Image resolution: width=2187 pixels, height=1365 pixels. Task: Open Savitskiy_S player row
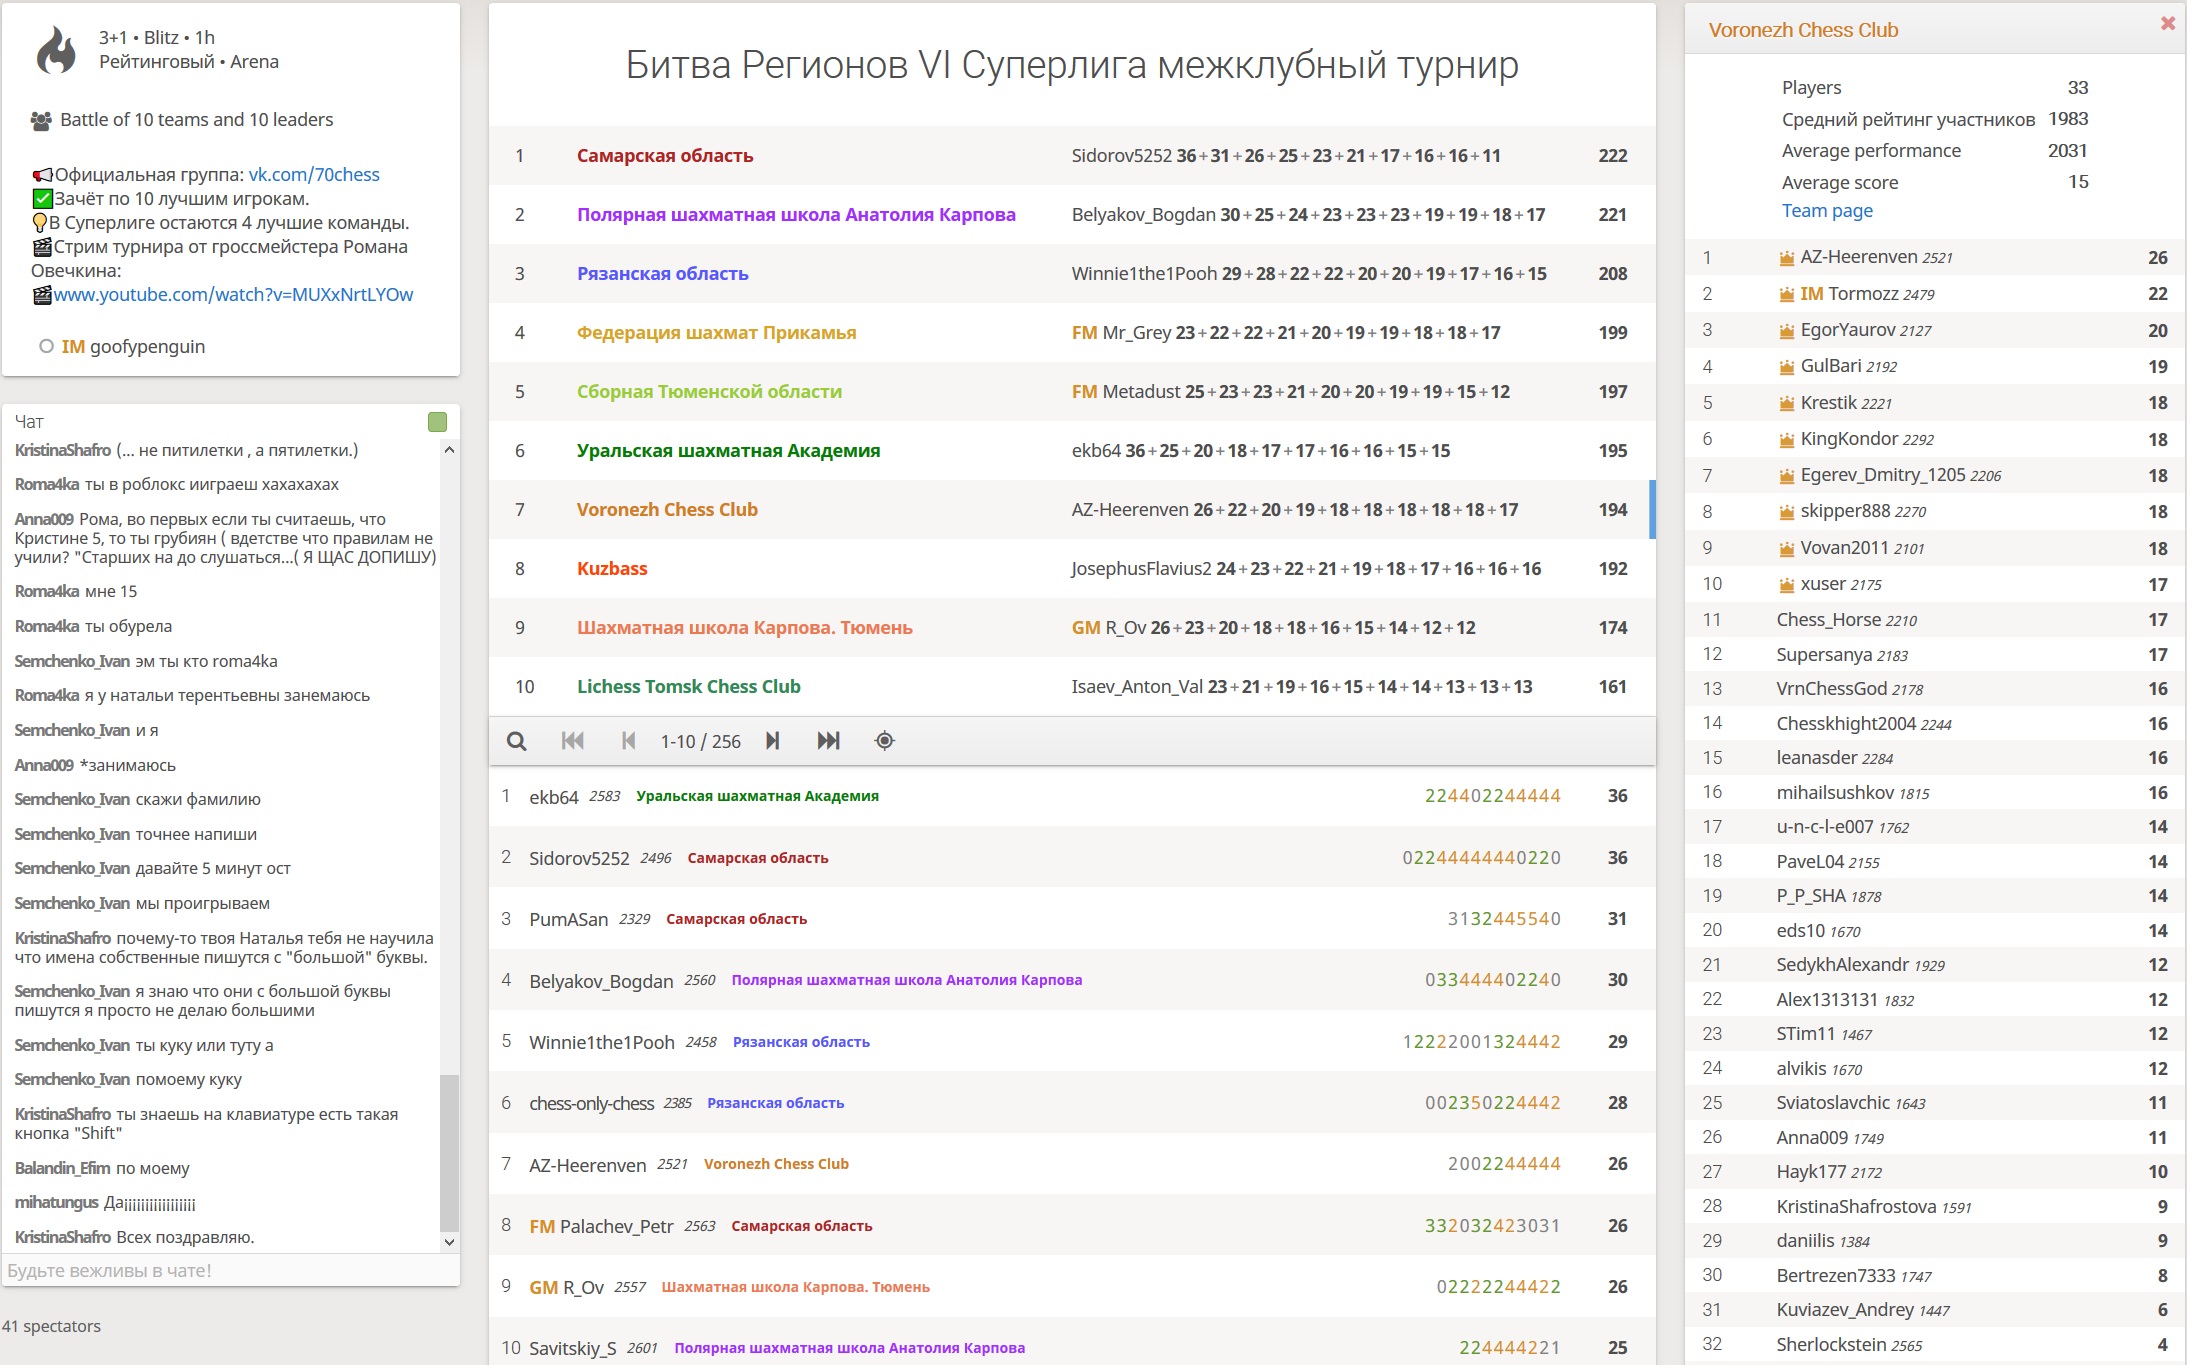point(1071,1347)
